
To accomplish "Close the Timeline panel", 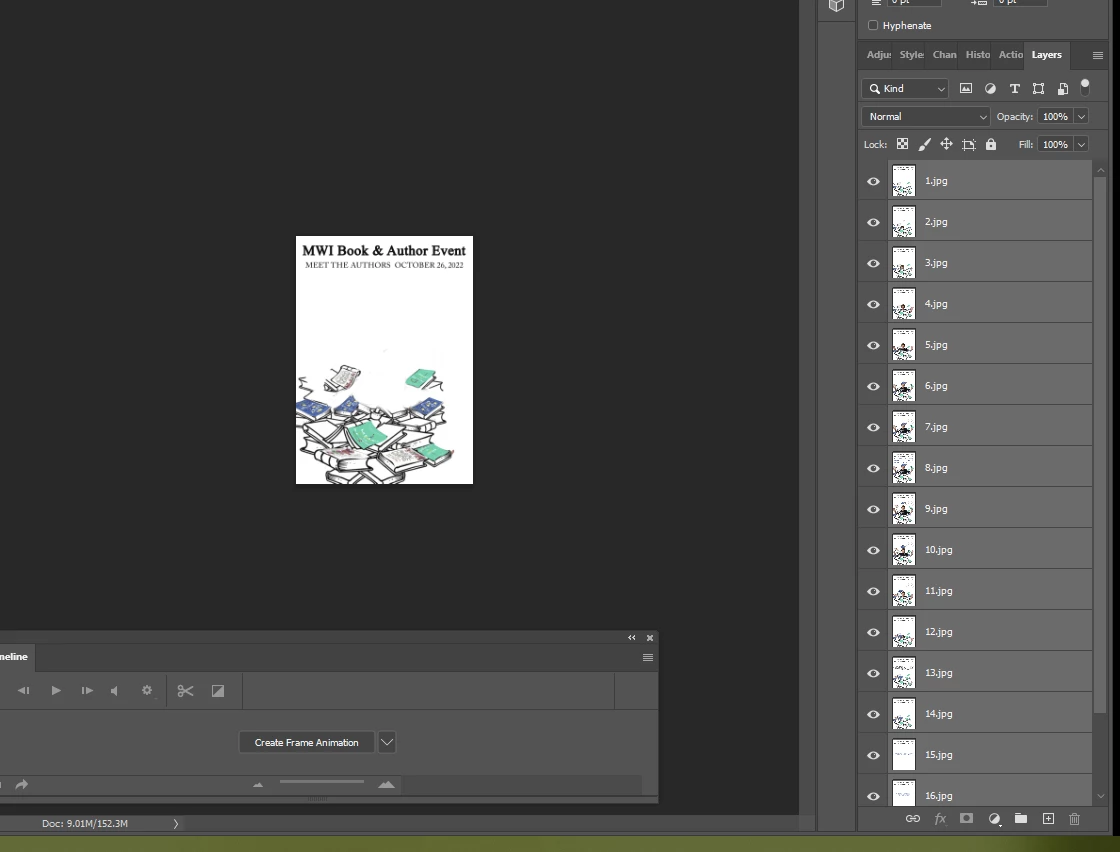I will (650, 638).
